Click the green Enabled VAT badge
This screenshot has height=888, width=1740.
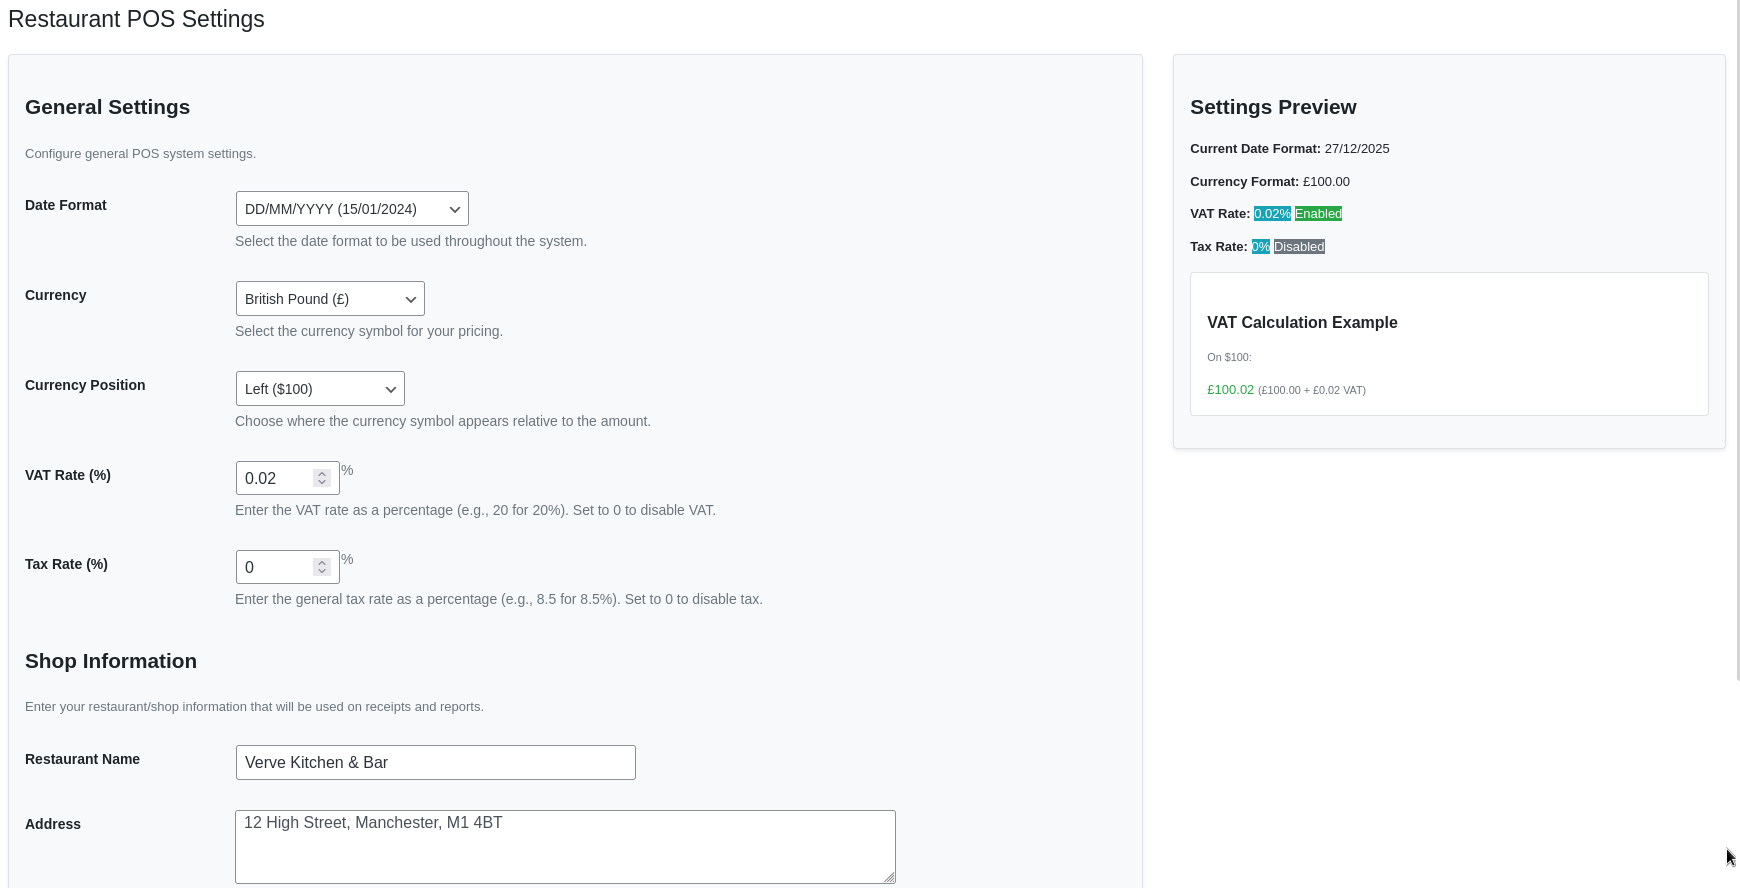coord(1318,214)
